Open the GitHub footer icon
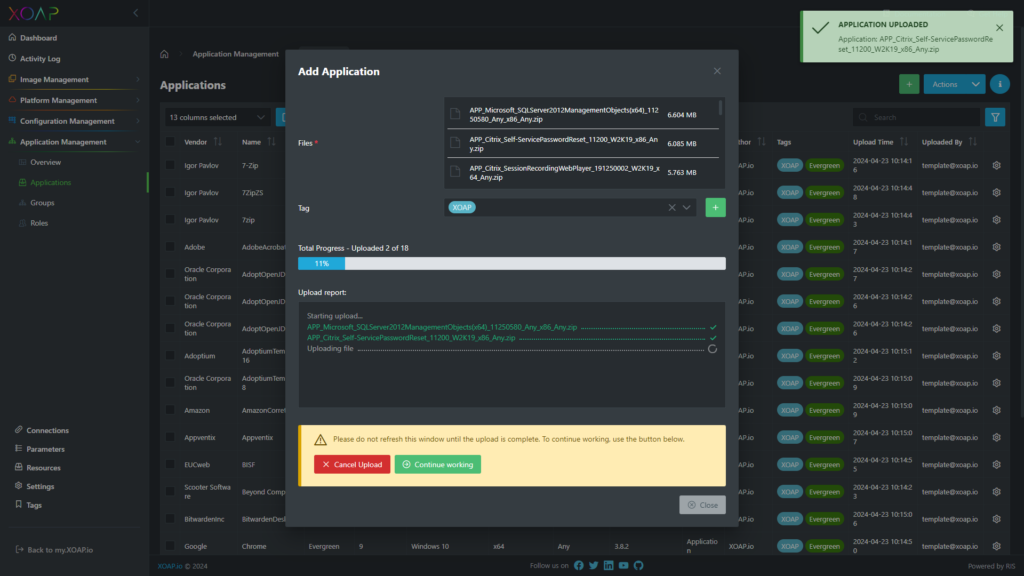Viewport: 1024px width, 576px height. [x=639, y=566]
